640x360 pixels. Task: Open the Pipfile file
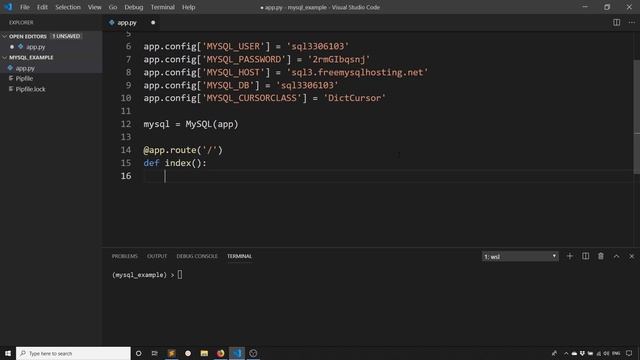[24, 78]
